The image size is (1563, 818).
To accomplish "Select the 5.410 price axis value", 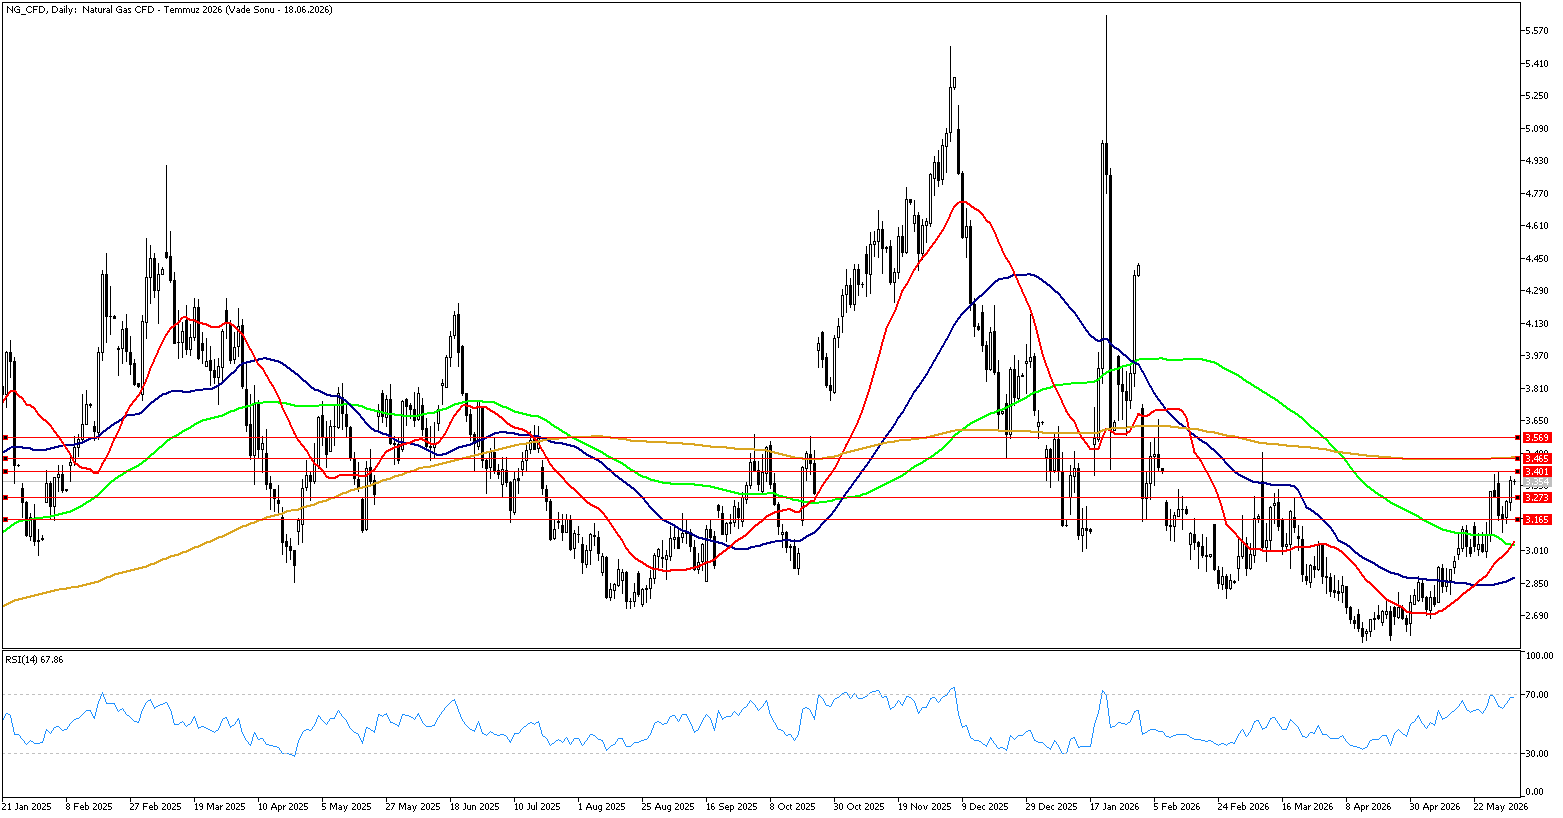I will pyautogui.click(x=1538, y=63).
